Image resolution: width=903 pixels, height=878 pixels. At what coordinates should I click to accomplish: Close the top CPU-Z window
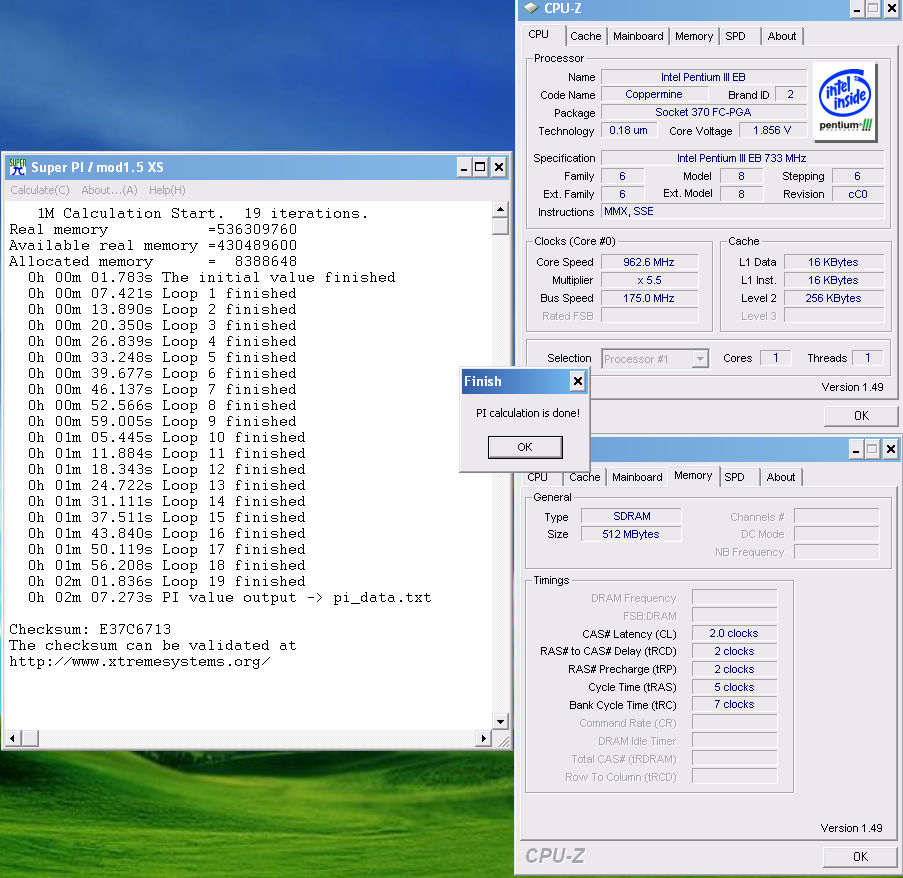tap(891, 9)
